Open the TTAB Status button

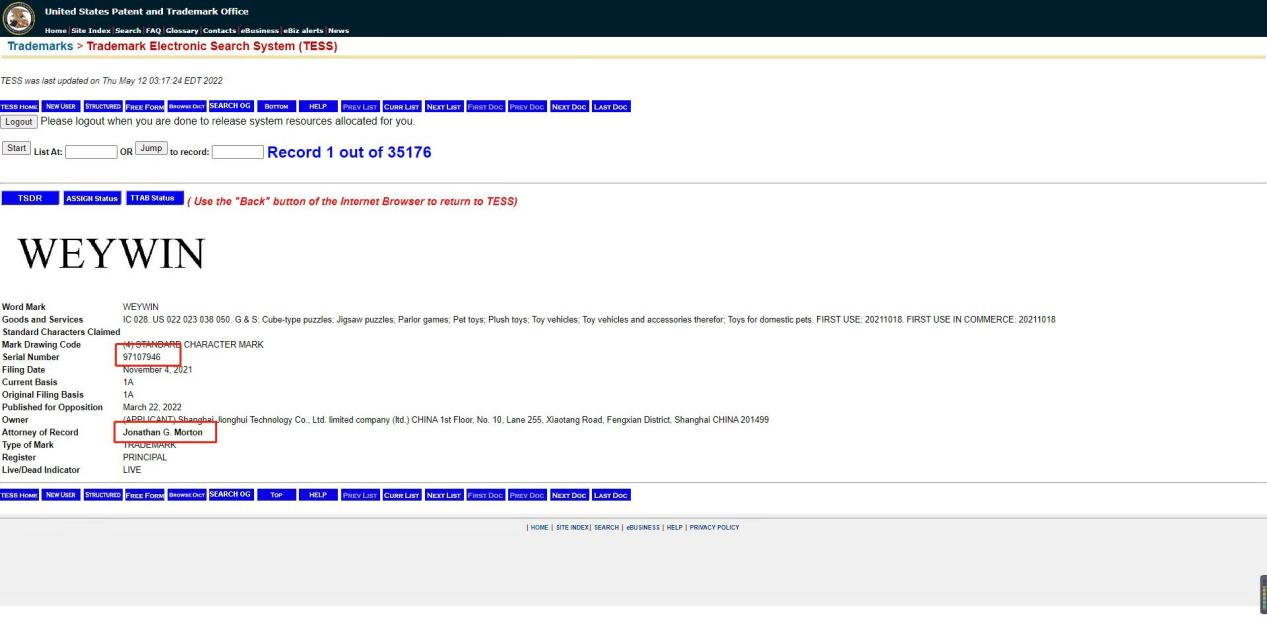(155, 198)
